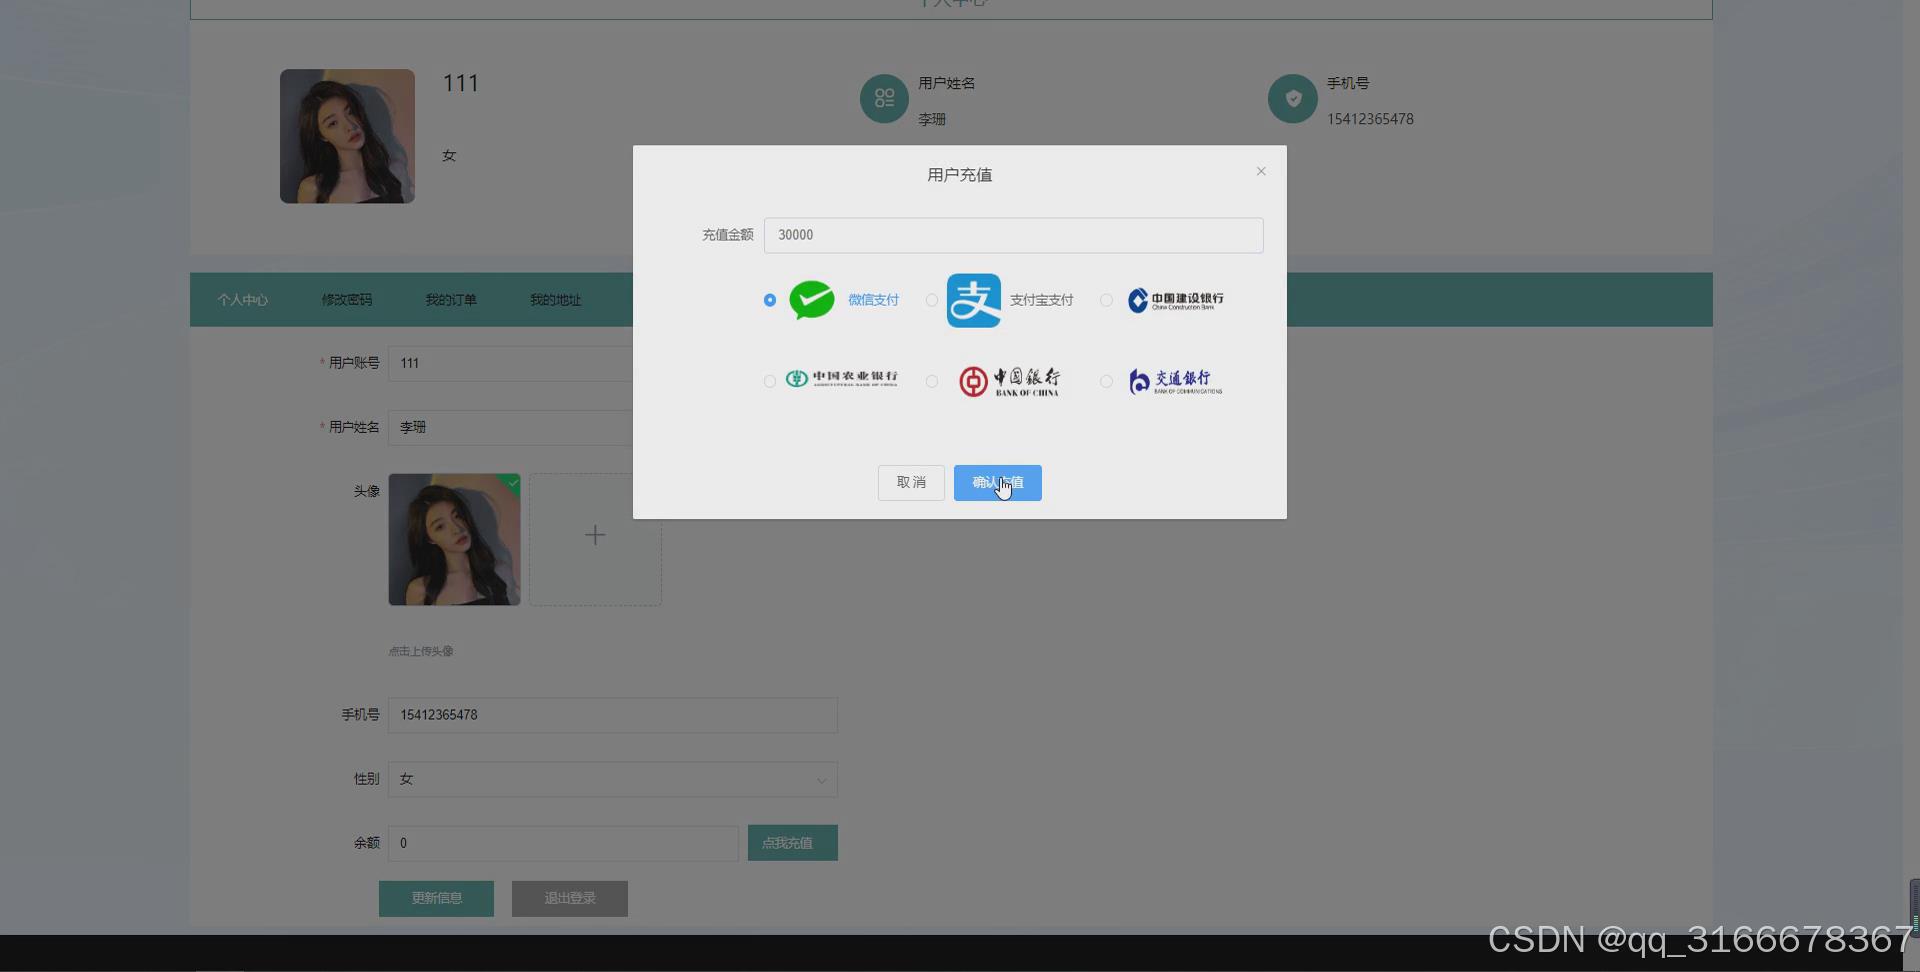Select the 中国农业银行 radio button
1920x972 pixels.
769,381
